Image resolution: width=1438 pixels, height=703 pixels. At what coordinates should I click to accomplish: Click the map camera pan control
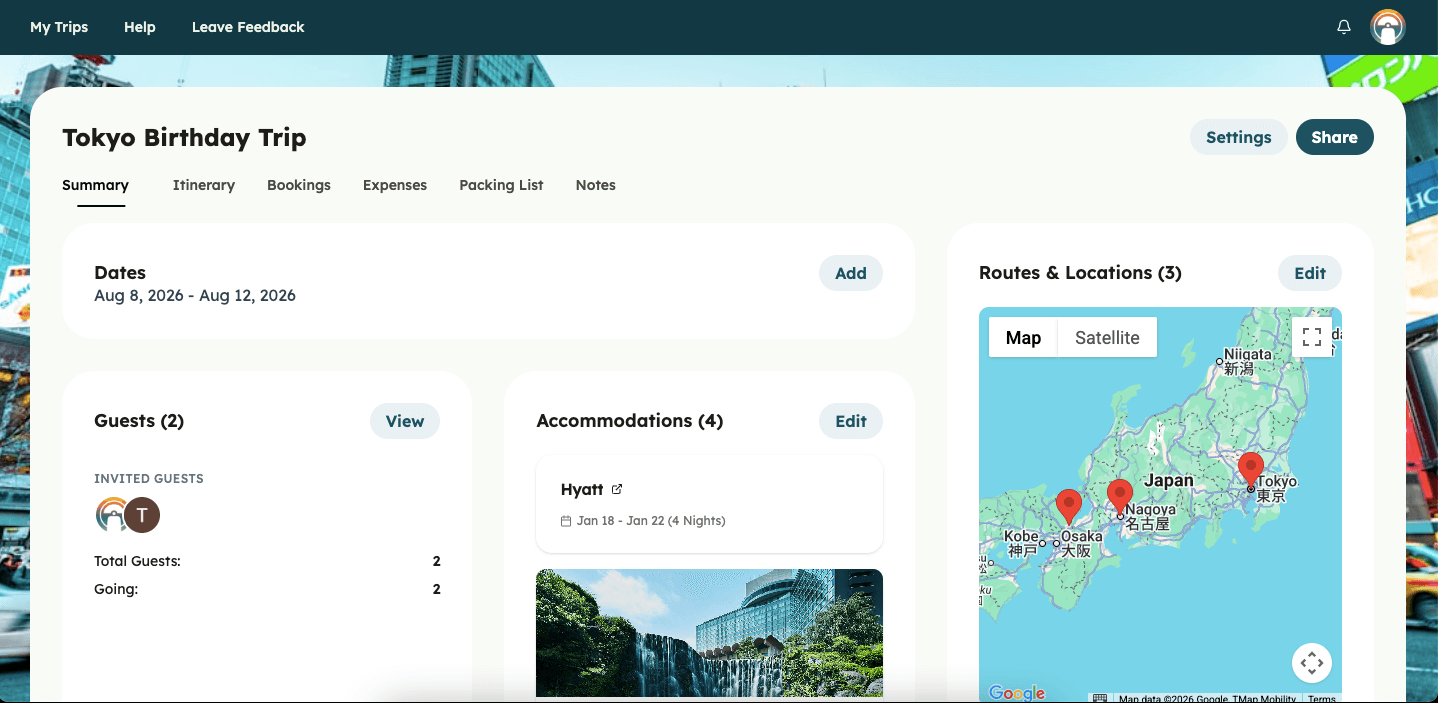[x=1312, y=662]
